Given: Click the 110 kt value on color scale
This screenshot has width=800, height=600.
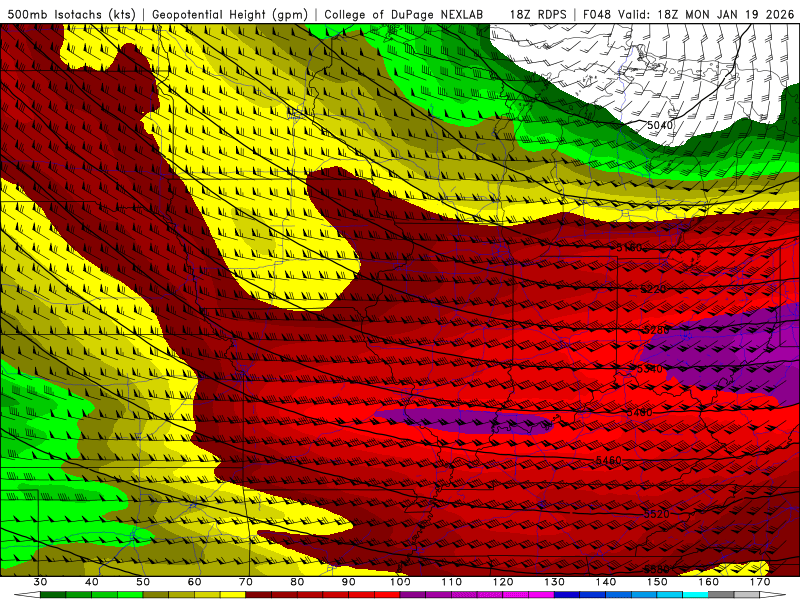Looking at the screenshot, I should click(452, 582).
